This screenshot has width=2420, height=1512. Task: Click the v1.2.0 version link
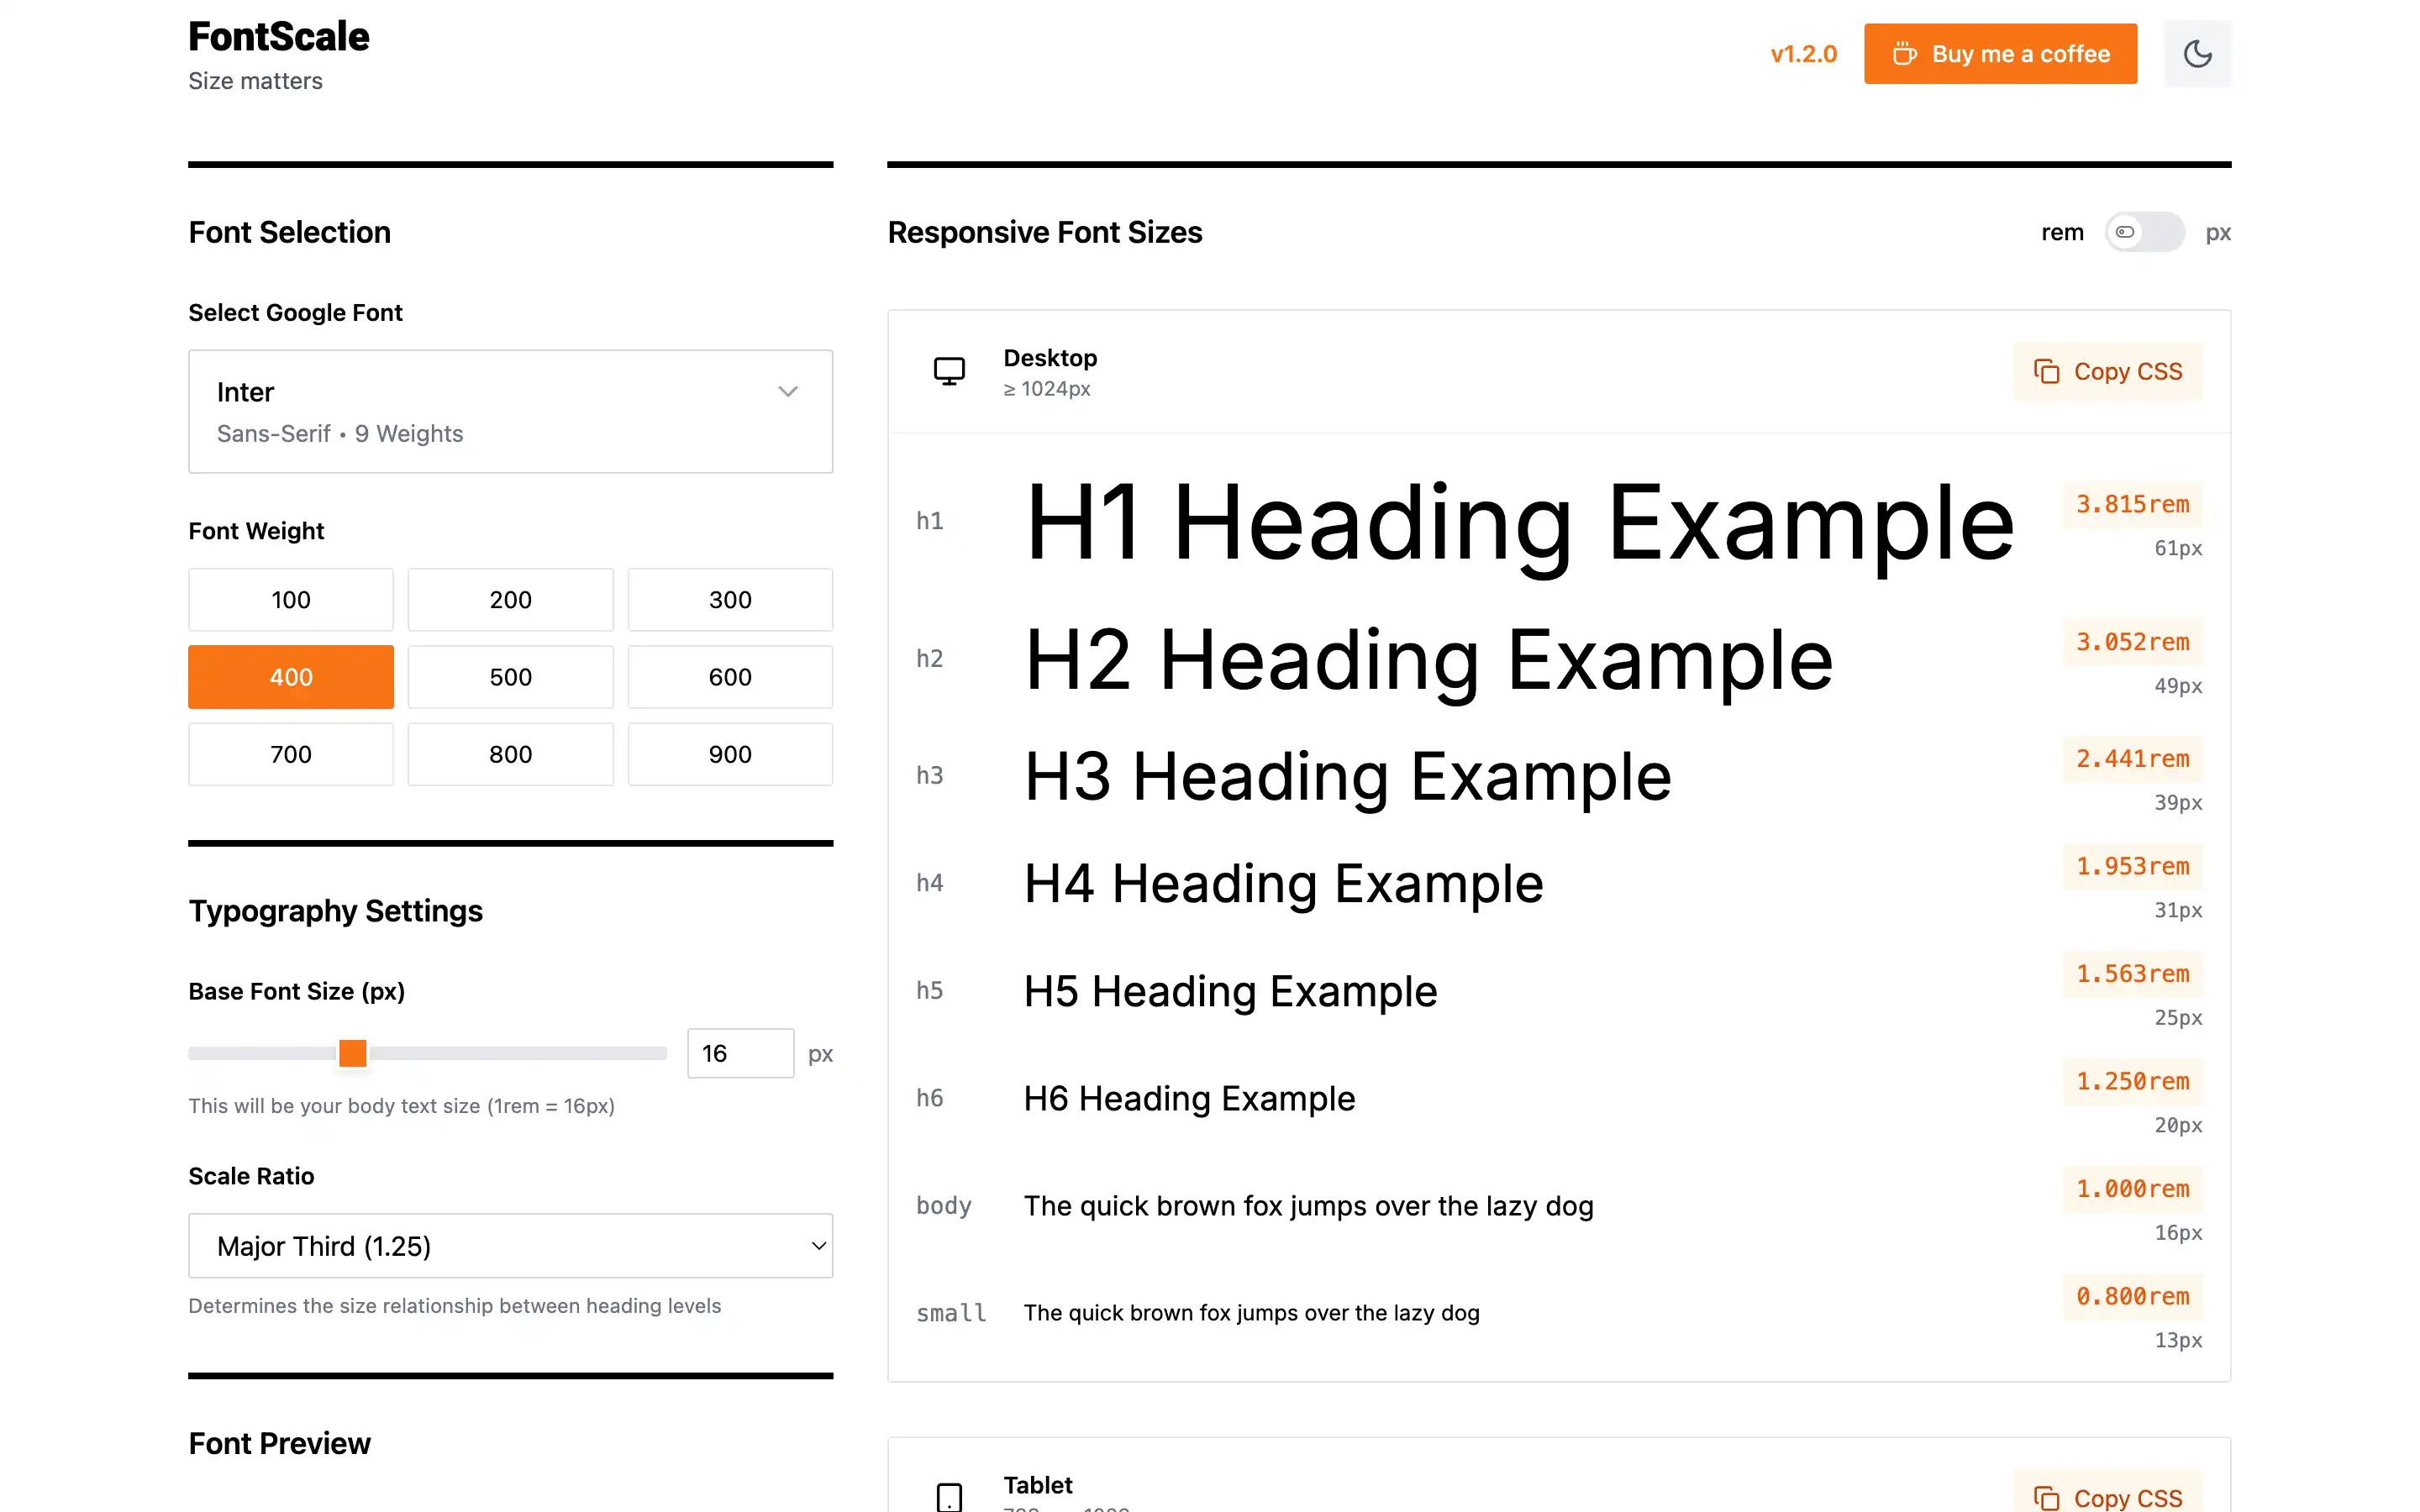[x=1803, y=54]
